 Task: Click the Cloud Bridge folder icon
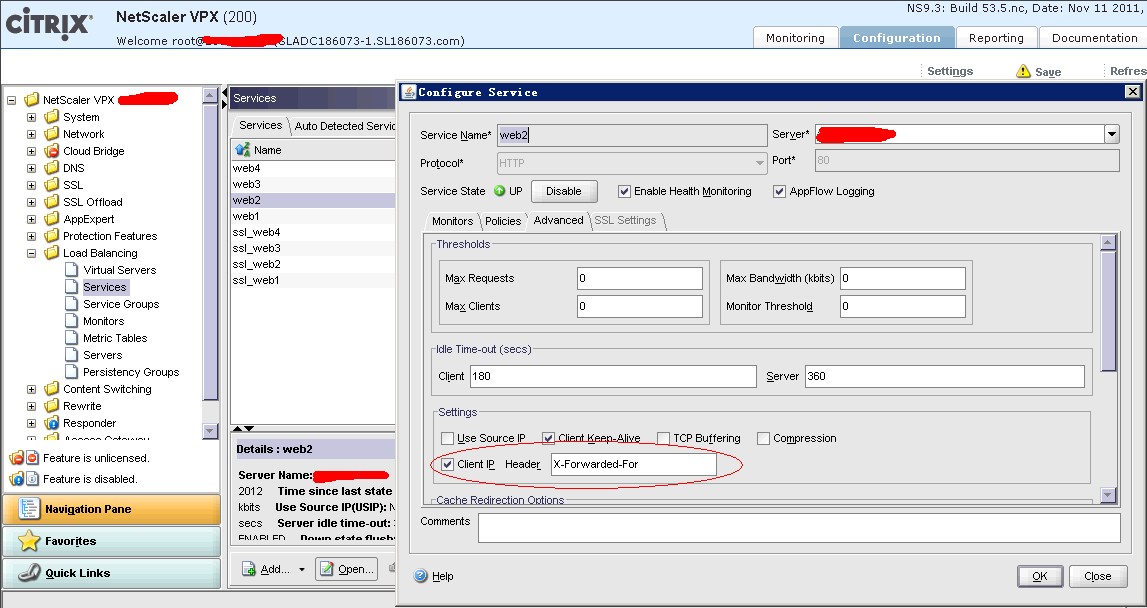[51, 151]
